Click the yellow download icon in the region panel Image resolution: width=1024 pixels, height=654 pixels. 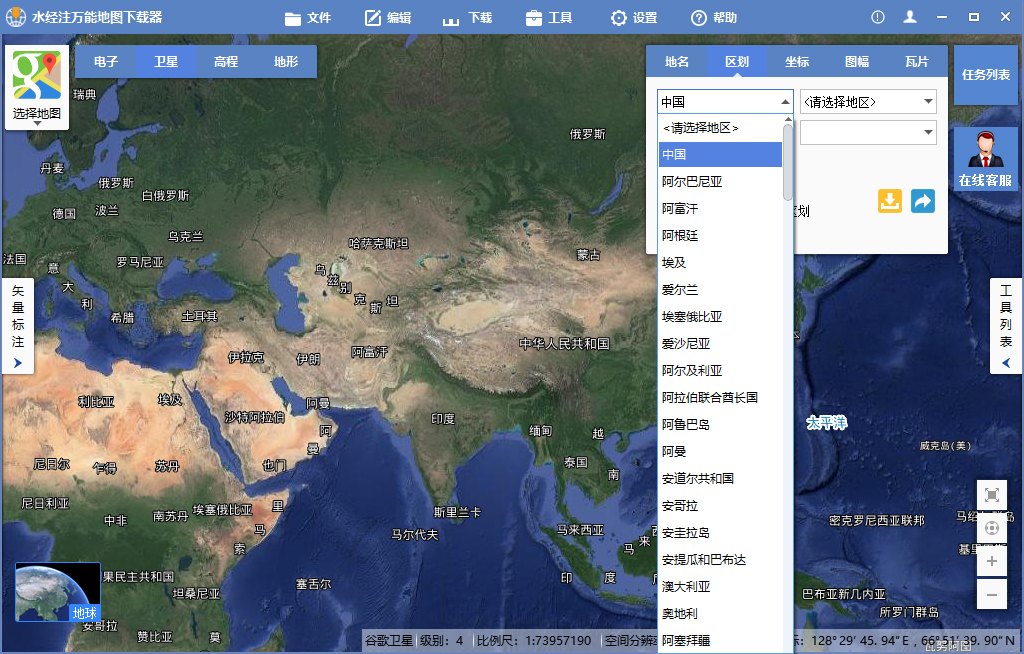pyautogui.click(x=889, y=201)
